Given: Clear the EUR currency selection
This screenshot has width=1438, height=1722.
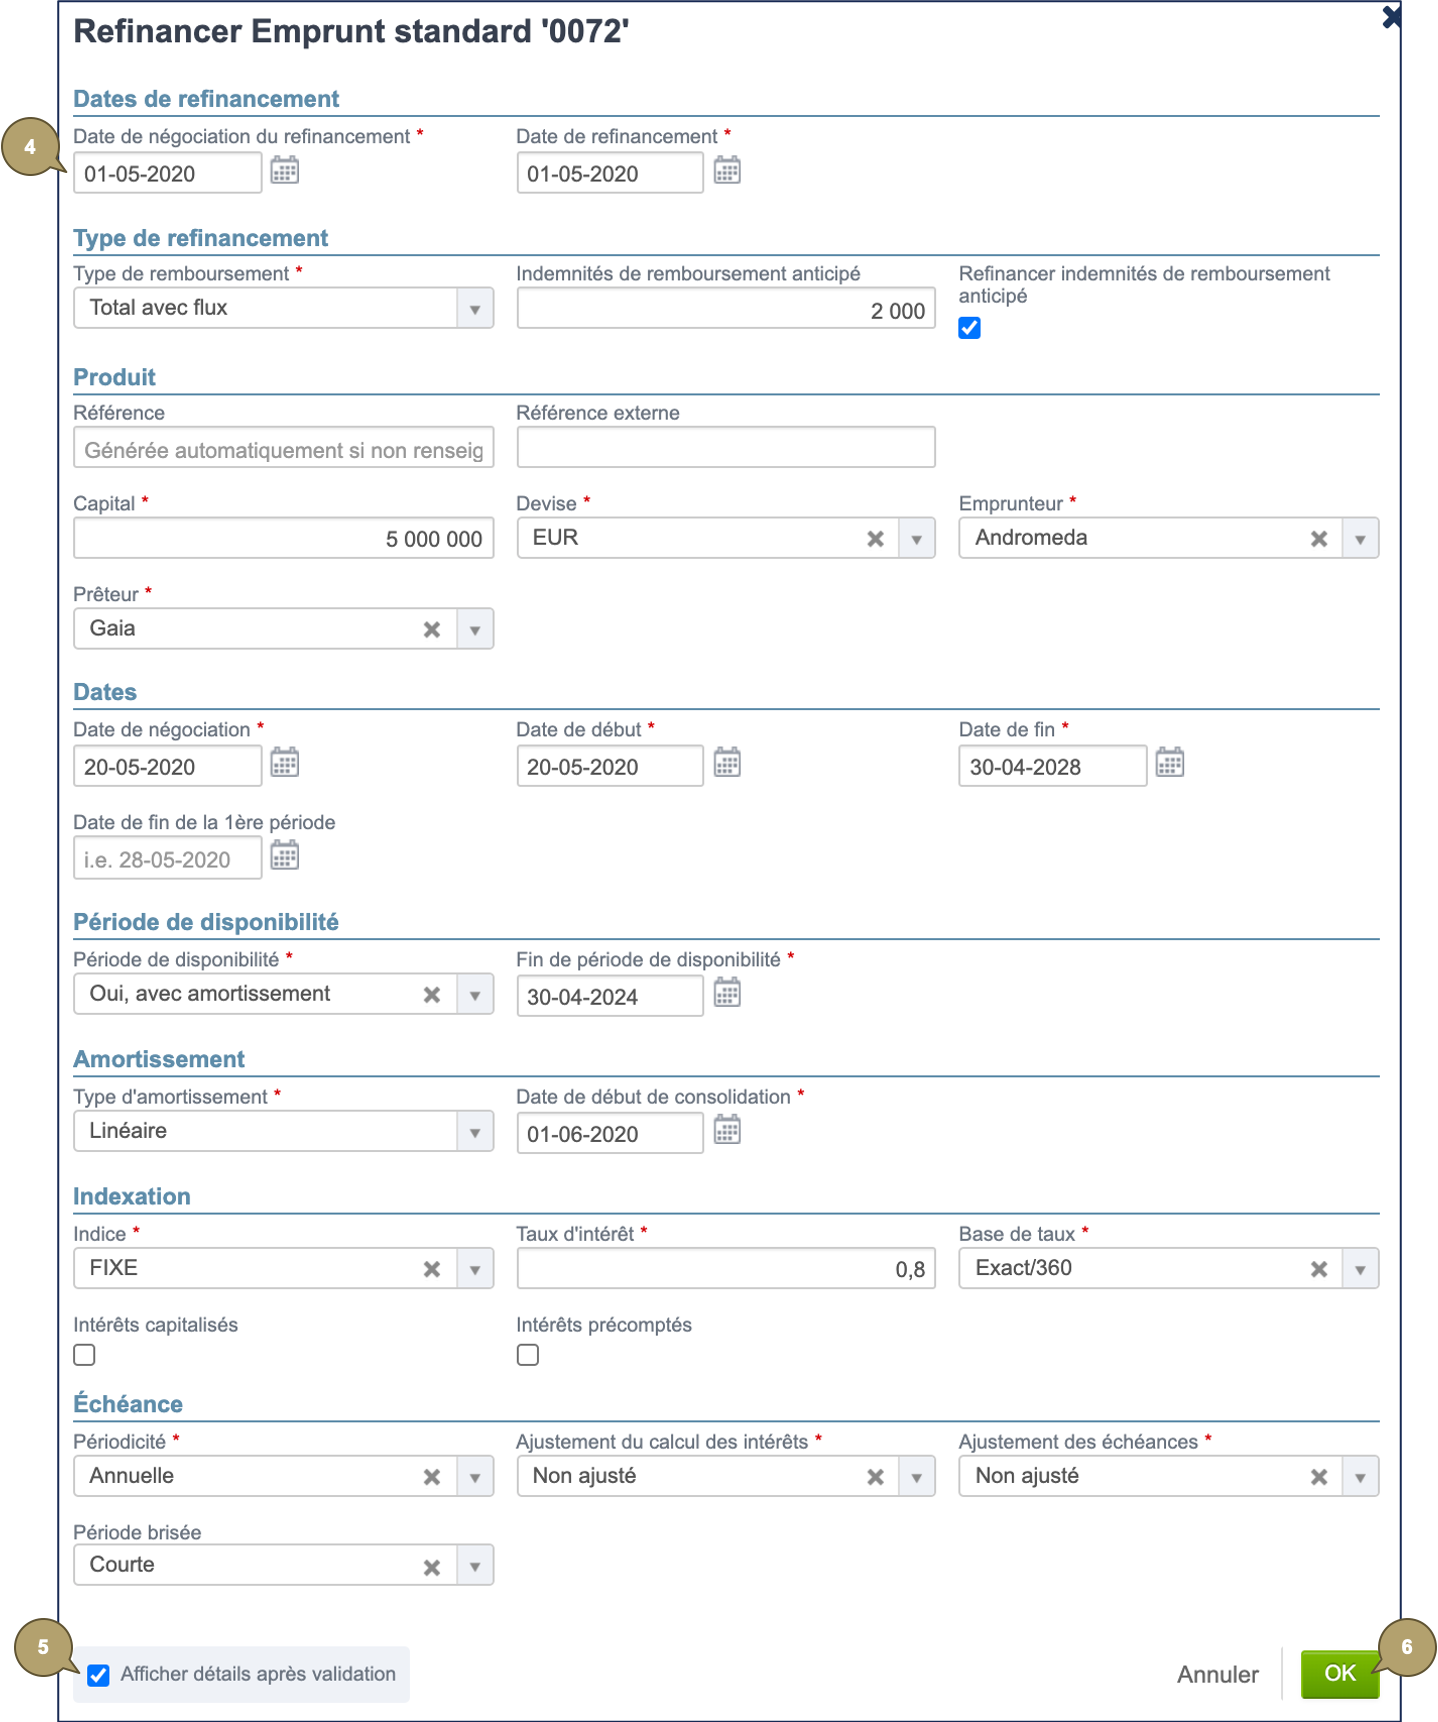Looking at the screenshot, I should [875, 539].
